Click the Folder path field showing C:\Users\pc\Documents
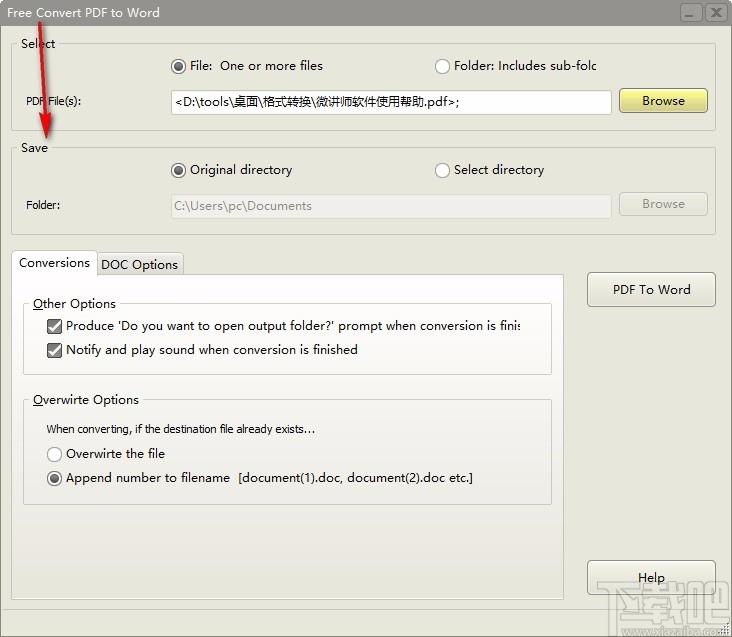 (391, 206)
